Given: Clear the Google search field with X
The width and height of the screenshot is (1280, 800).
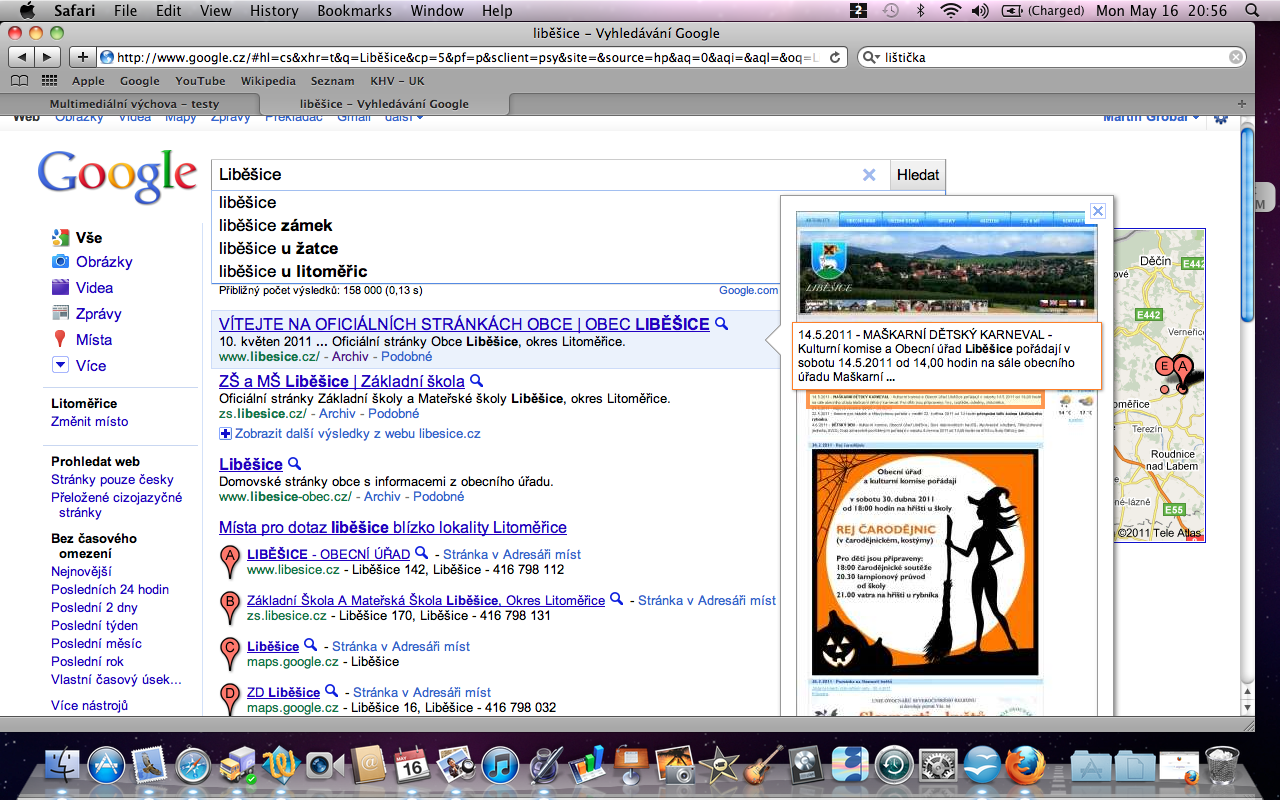Looking at the screenshot, I should tap(869, 175).
